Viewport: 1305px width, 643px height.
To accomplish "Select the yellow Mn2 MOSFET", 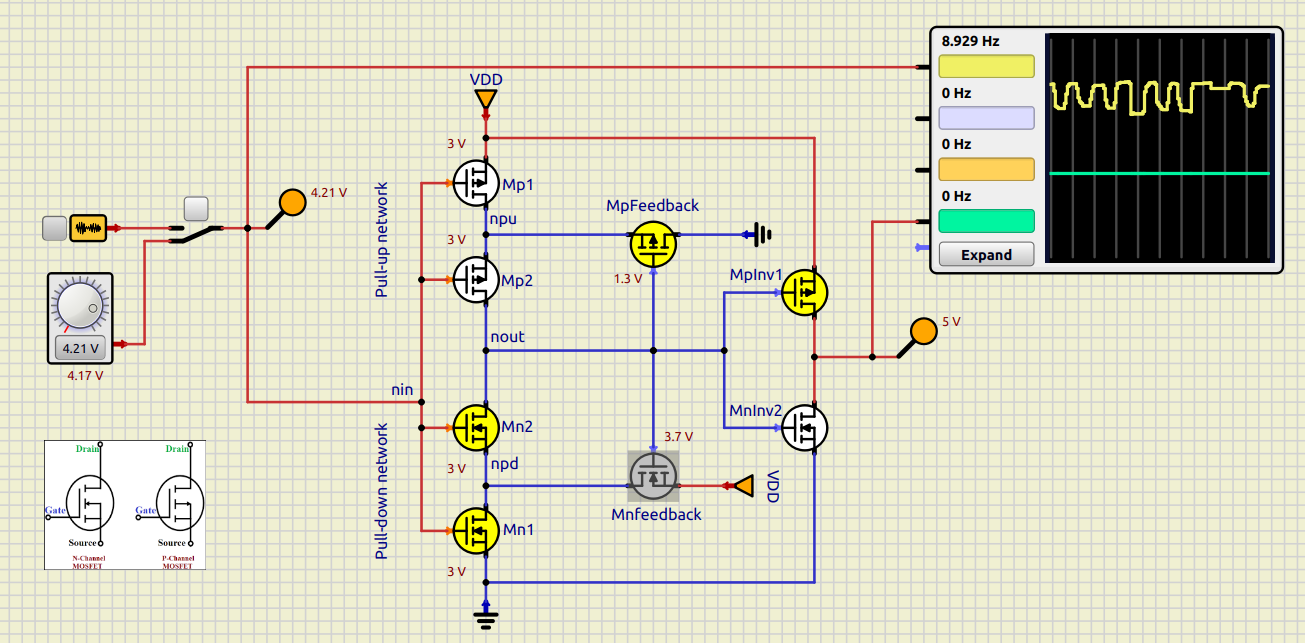I will [477, 427].
